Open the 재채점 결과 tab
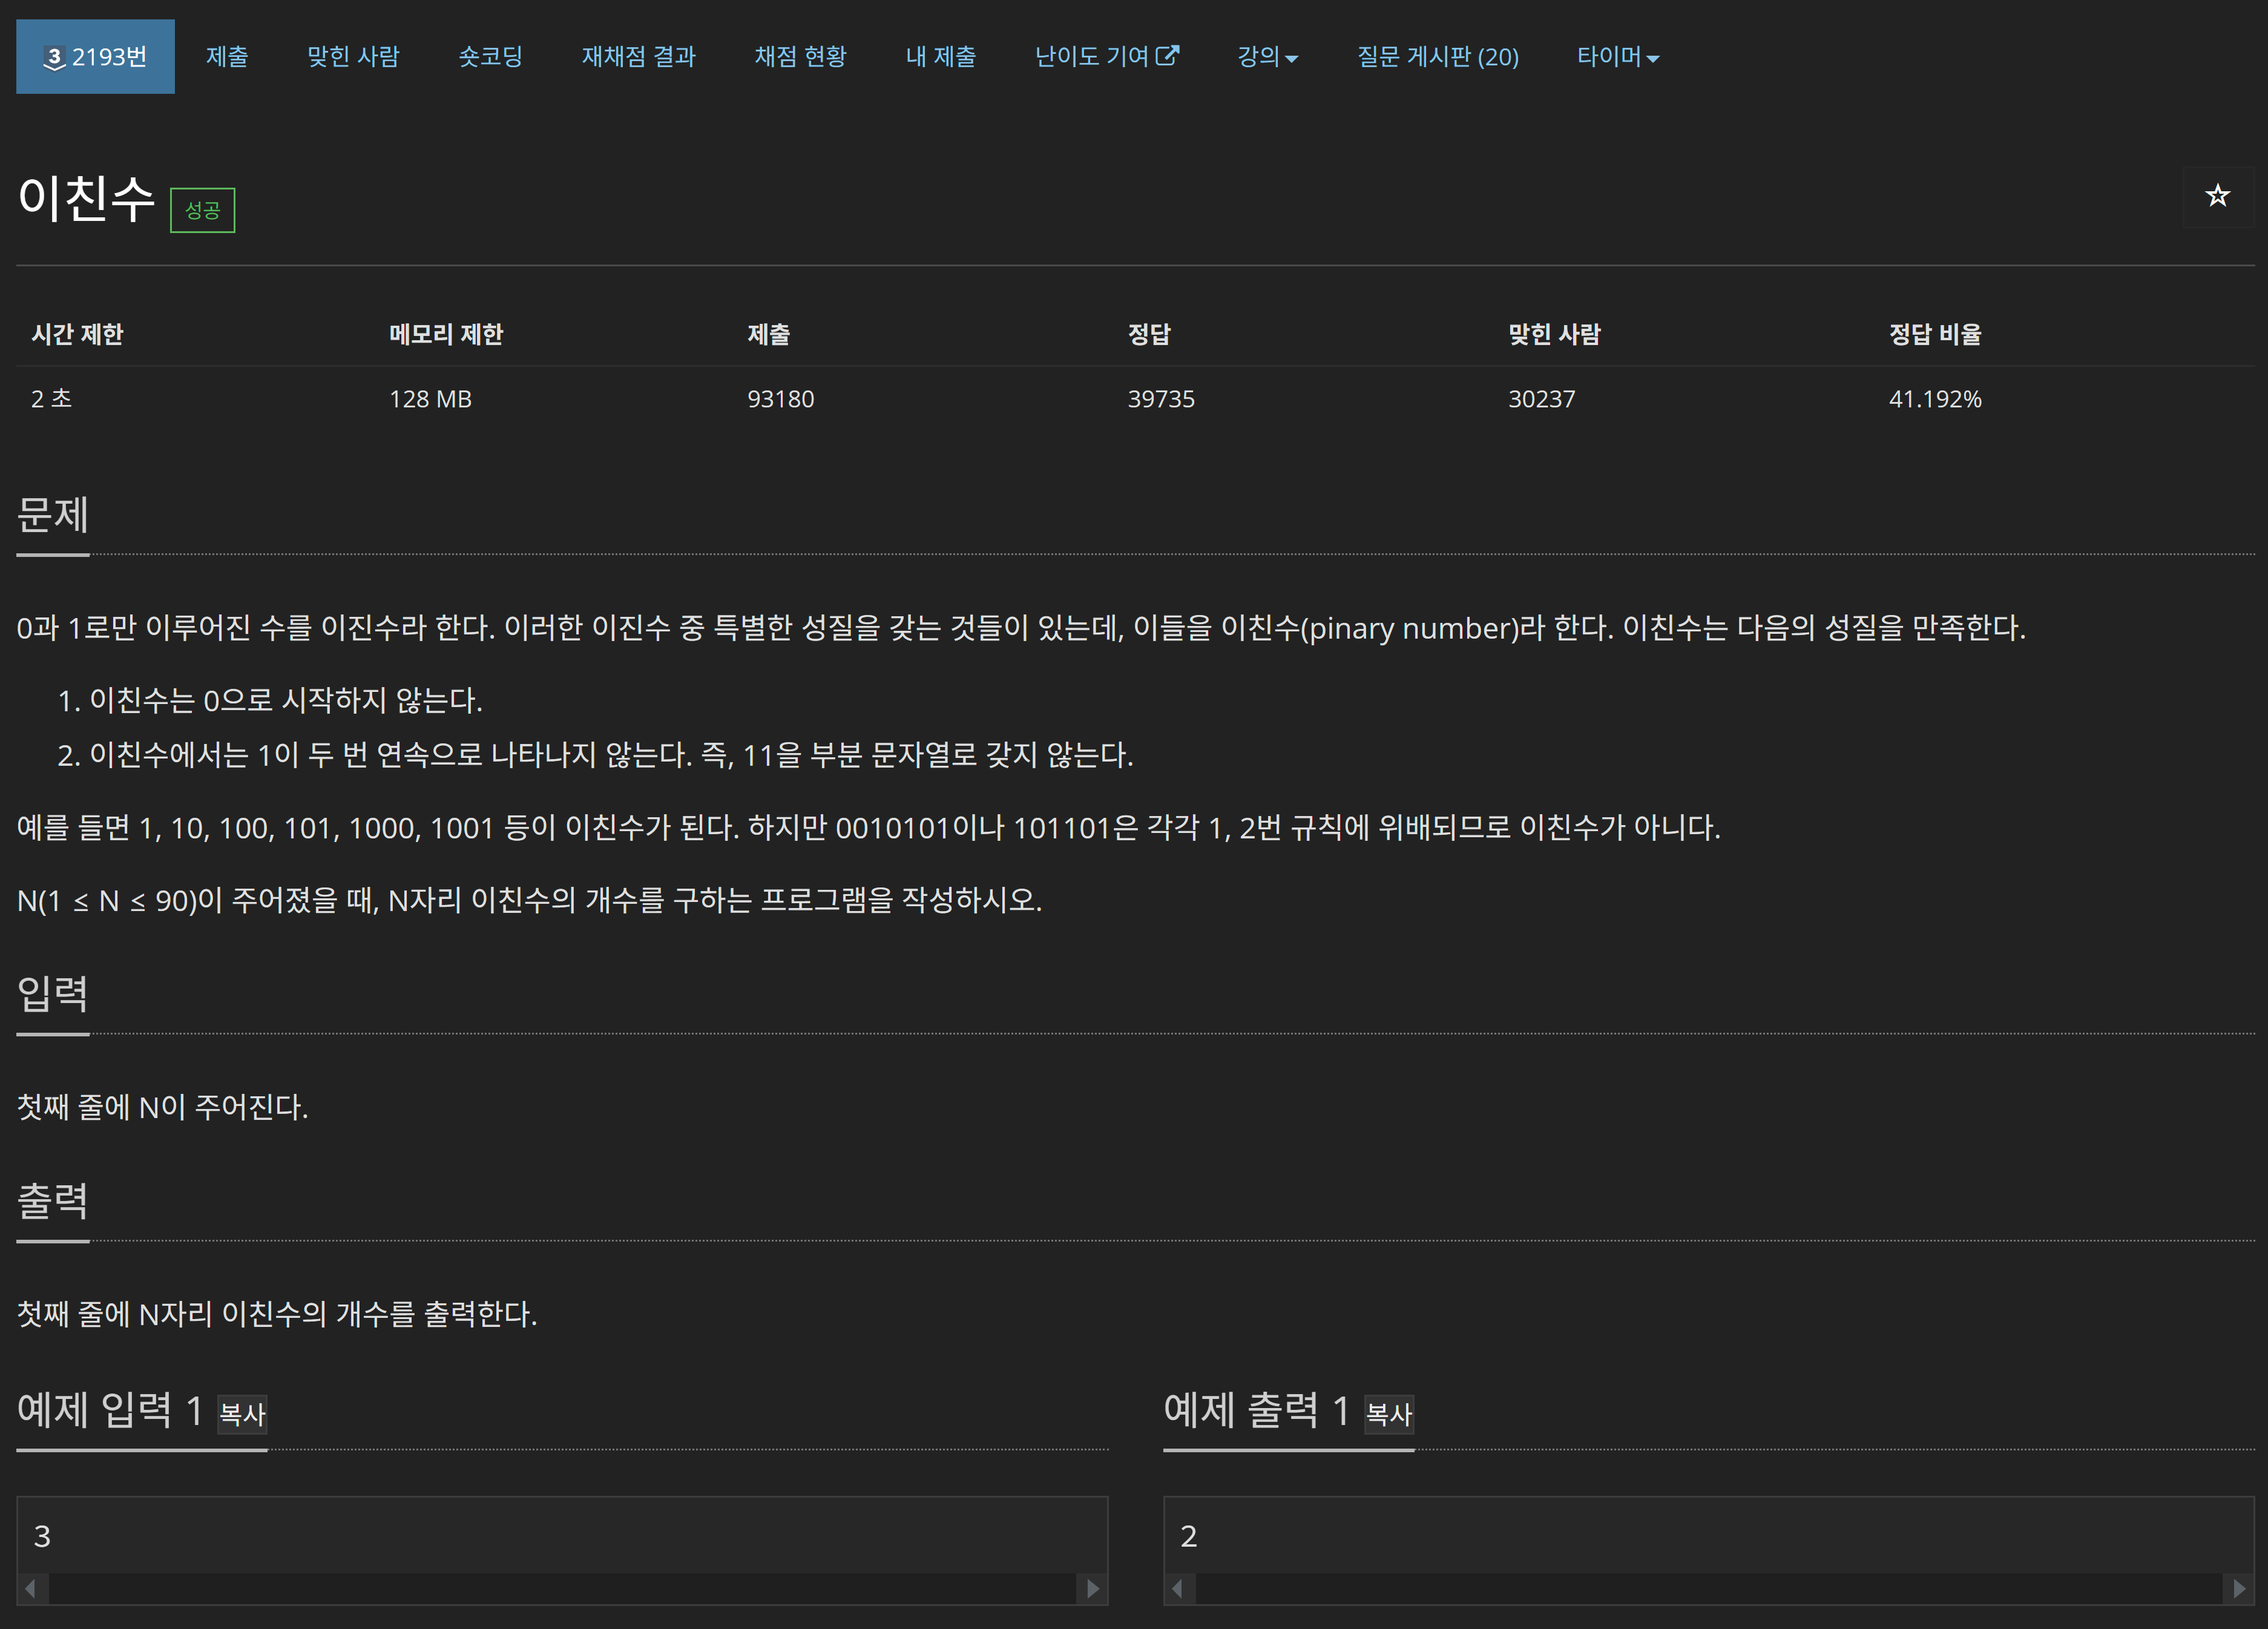This screenshot has width=2268, height=1629. (638, 57)
